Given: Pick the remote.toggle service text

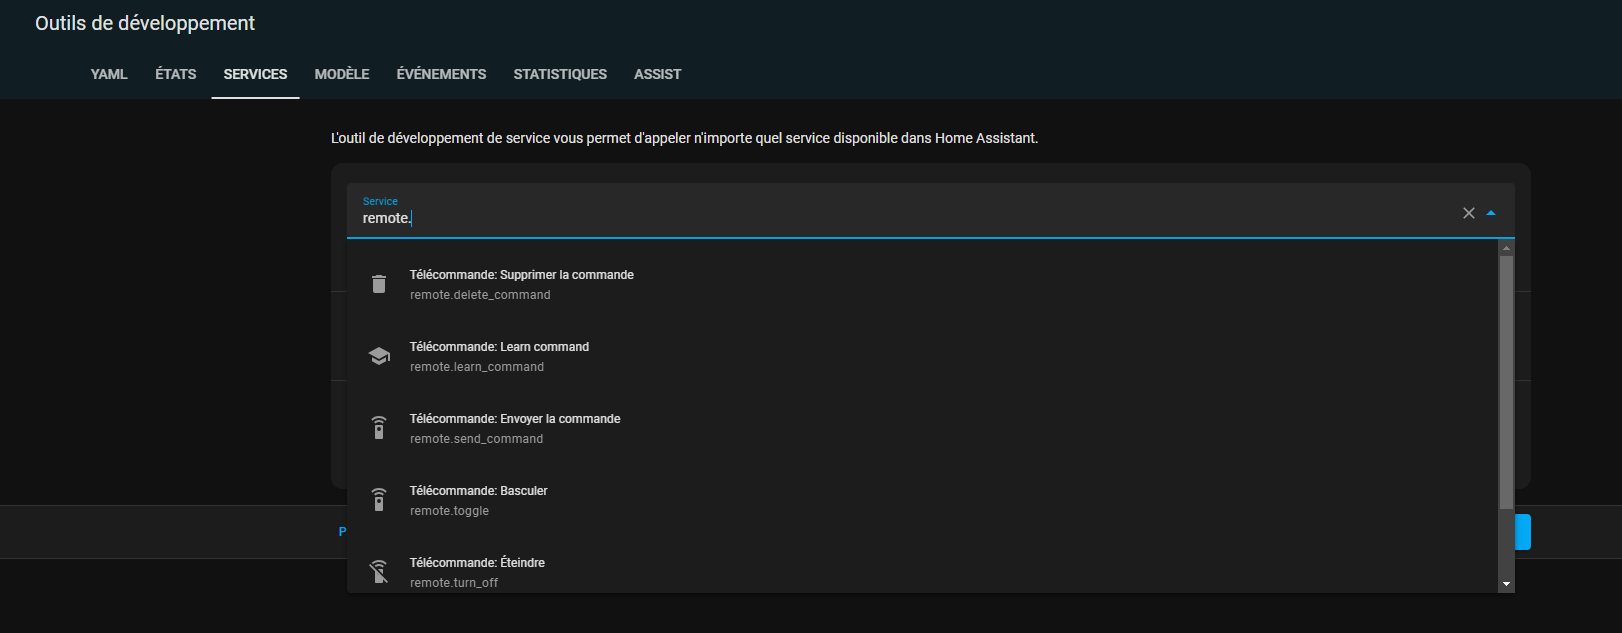Looking at the screenshot, I should coord(449,511).
